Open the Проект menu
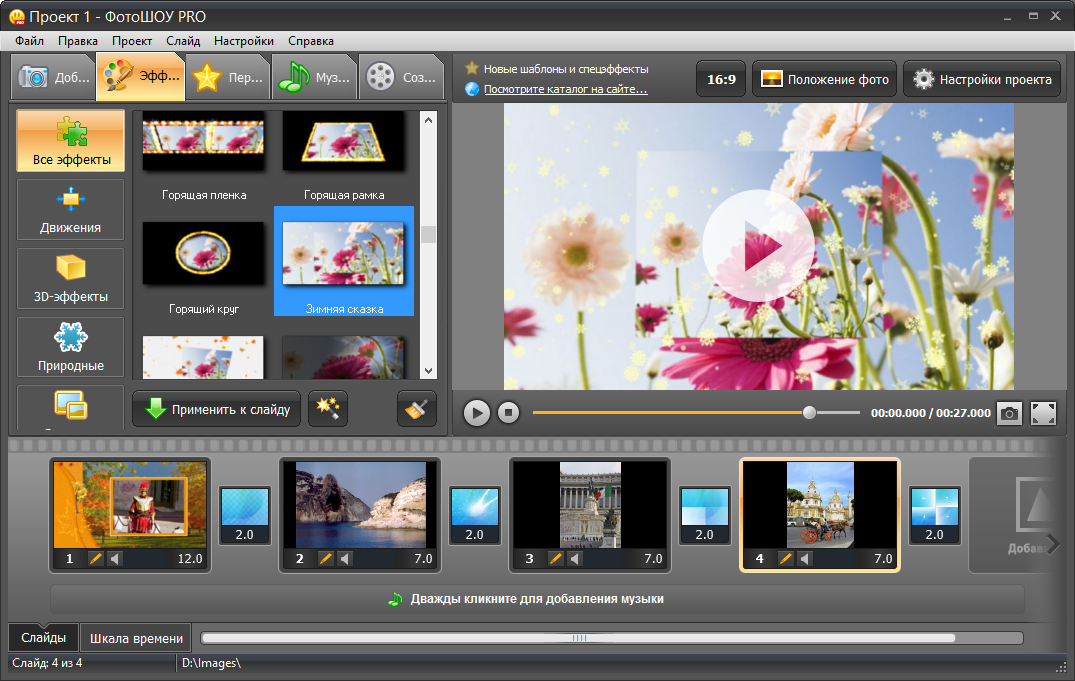The width and height of the screenshot is (1075, 681). (132, 41)
